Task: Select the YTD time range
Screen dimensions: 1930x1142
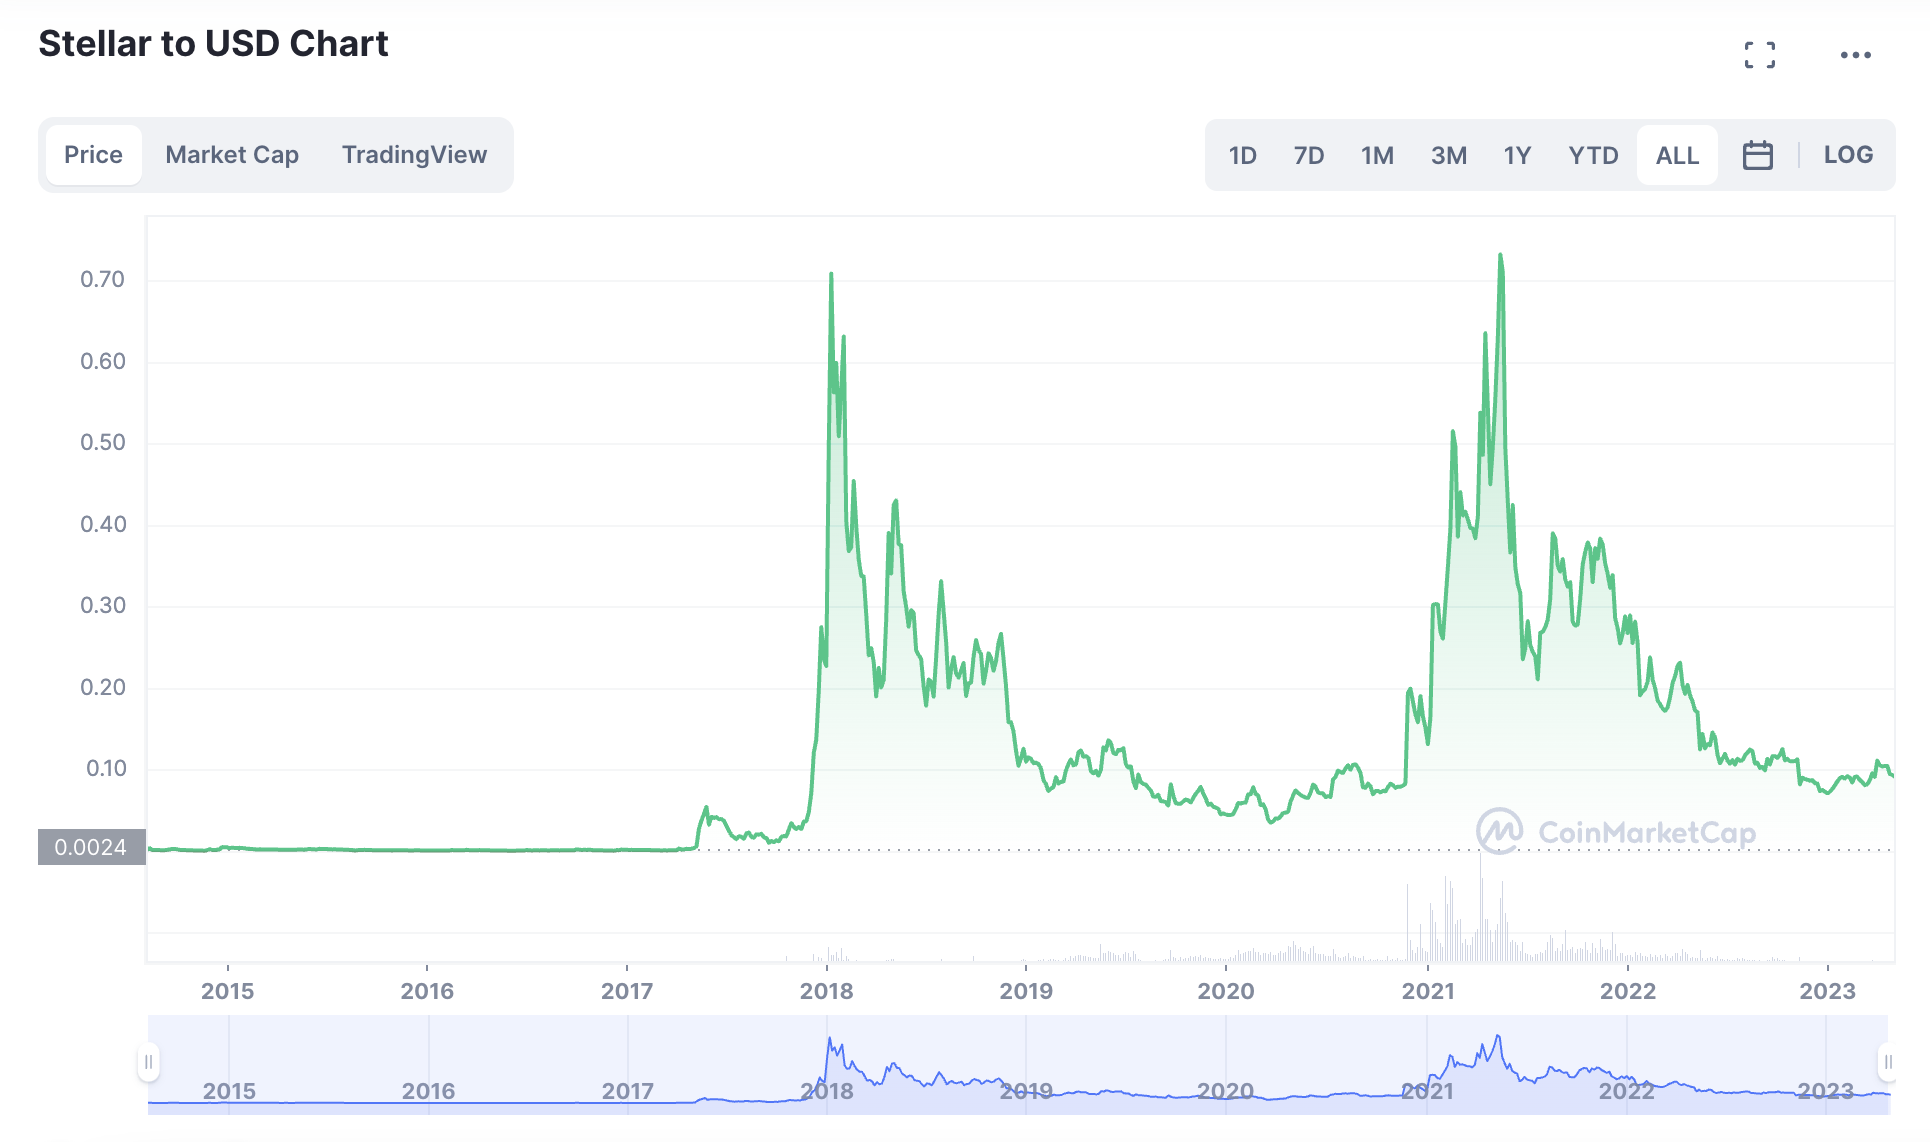Action: [1593, 155]
